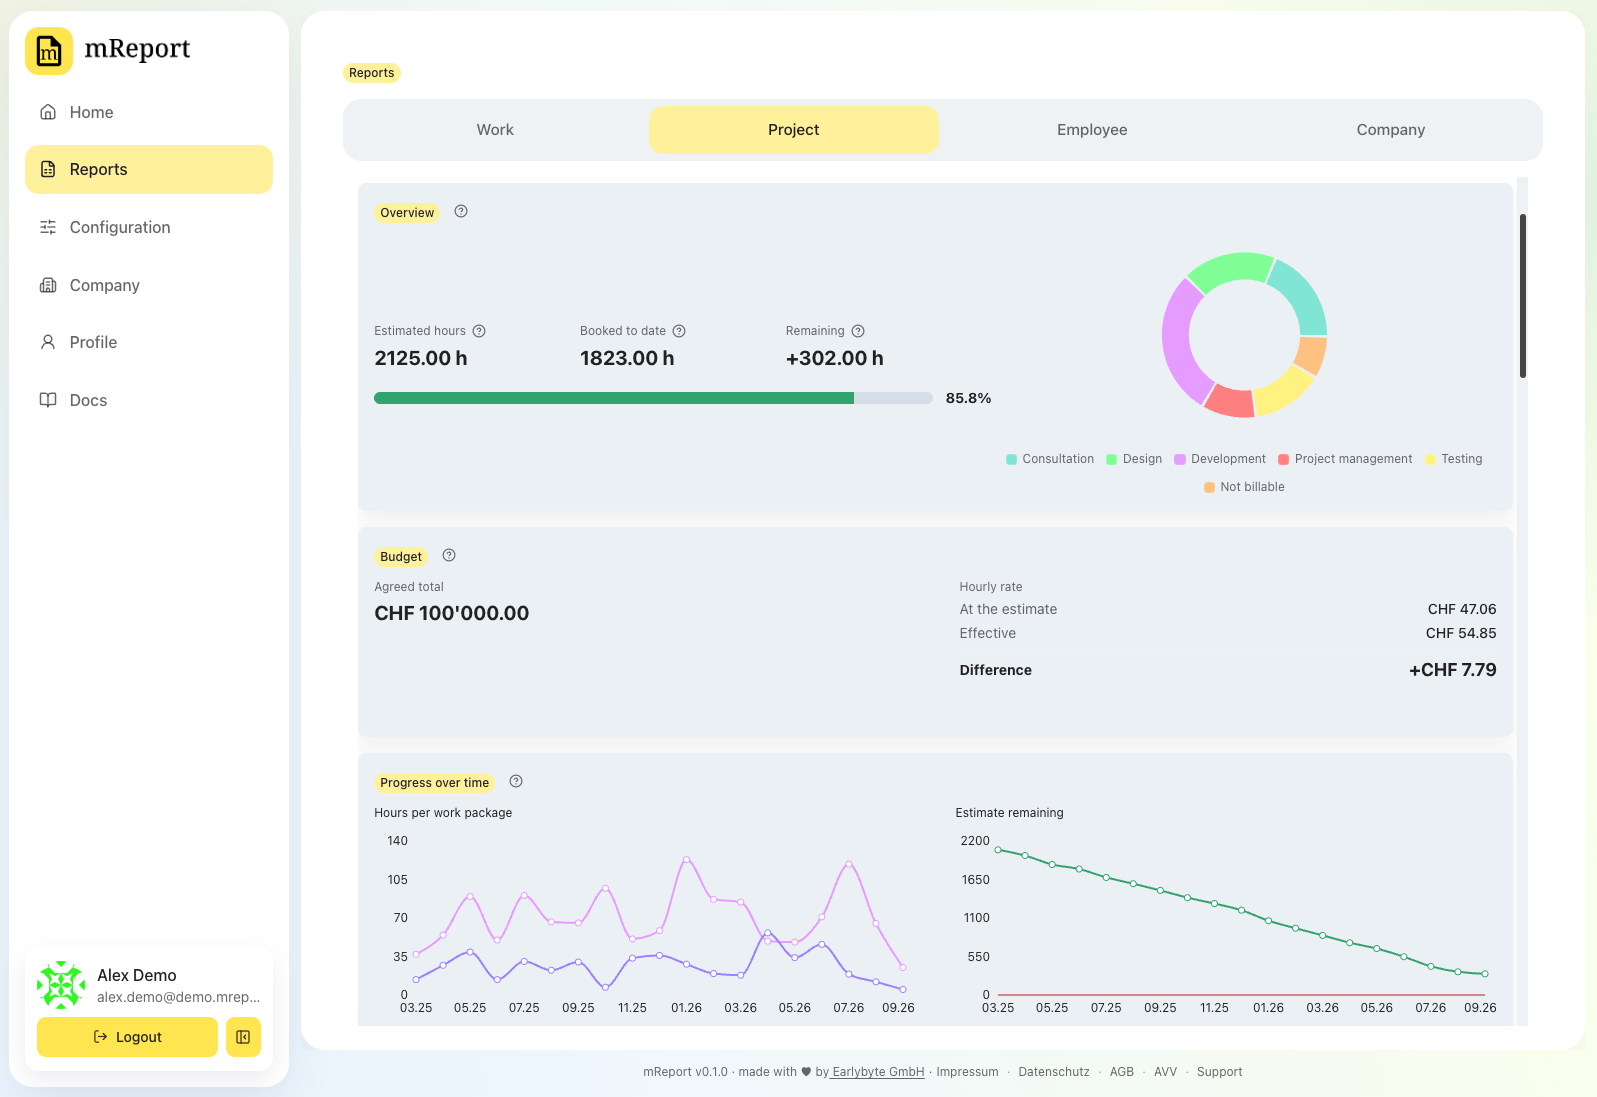Click the teal Consultation segment of donut chart
1597x1097 pixels.
pyautogui.click(x=1302, y=295)
